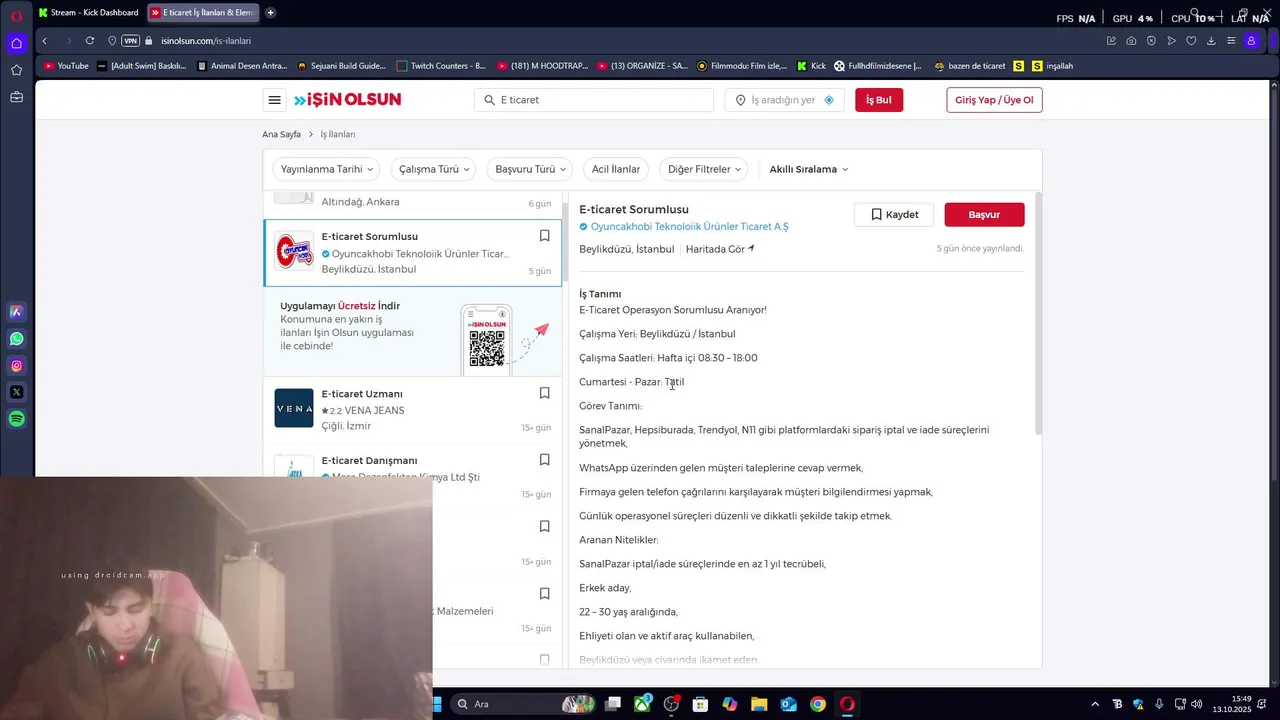Click the VENA company logo thumbnail
Image resolution: width=1280 pixels, height=720 pixels.
coord(294,408)
